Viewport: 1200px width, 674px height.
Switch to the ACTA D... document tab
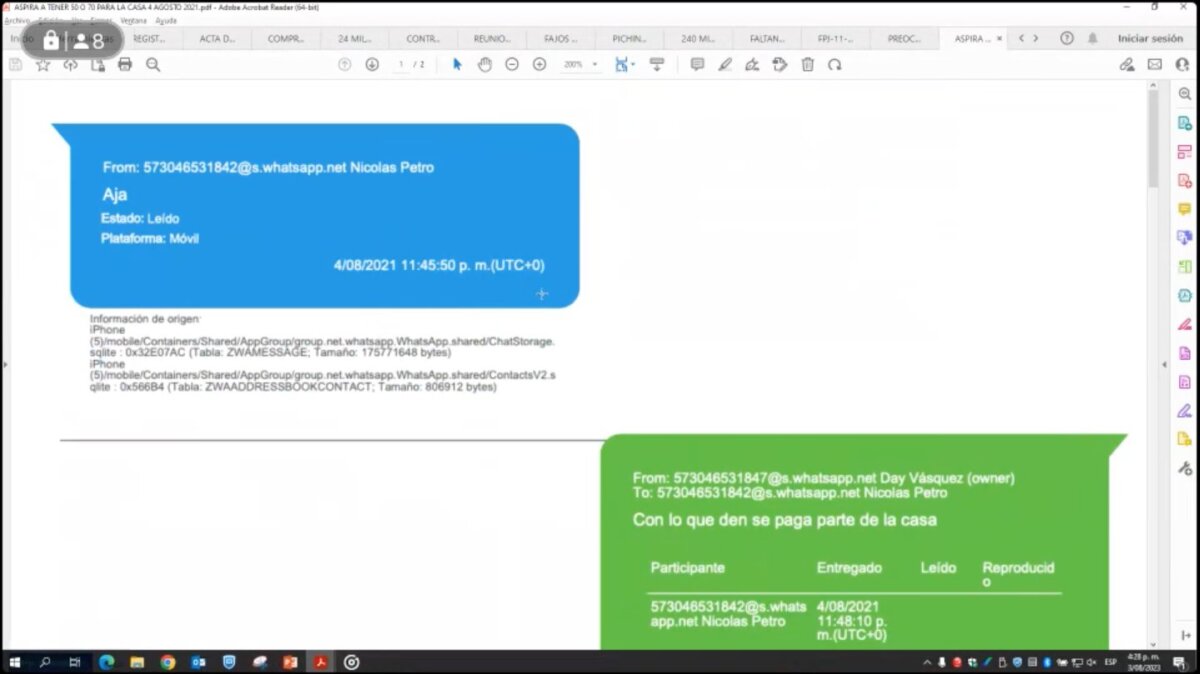coord(218,38)
